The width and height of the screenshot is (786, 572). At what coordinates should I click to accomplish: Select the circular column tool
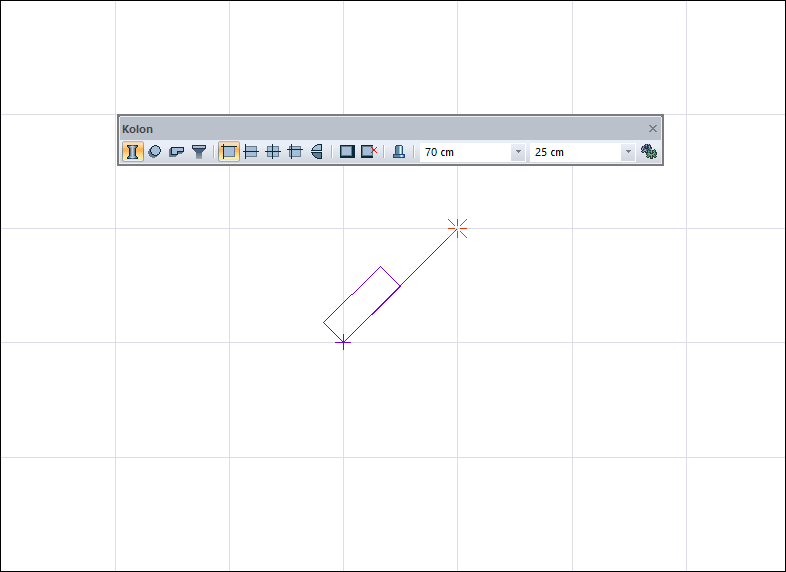[155, 151]
